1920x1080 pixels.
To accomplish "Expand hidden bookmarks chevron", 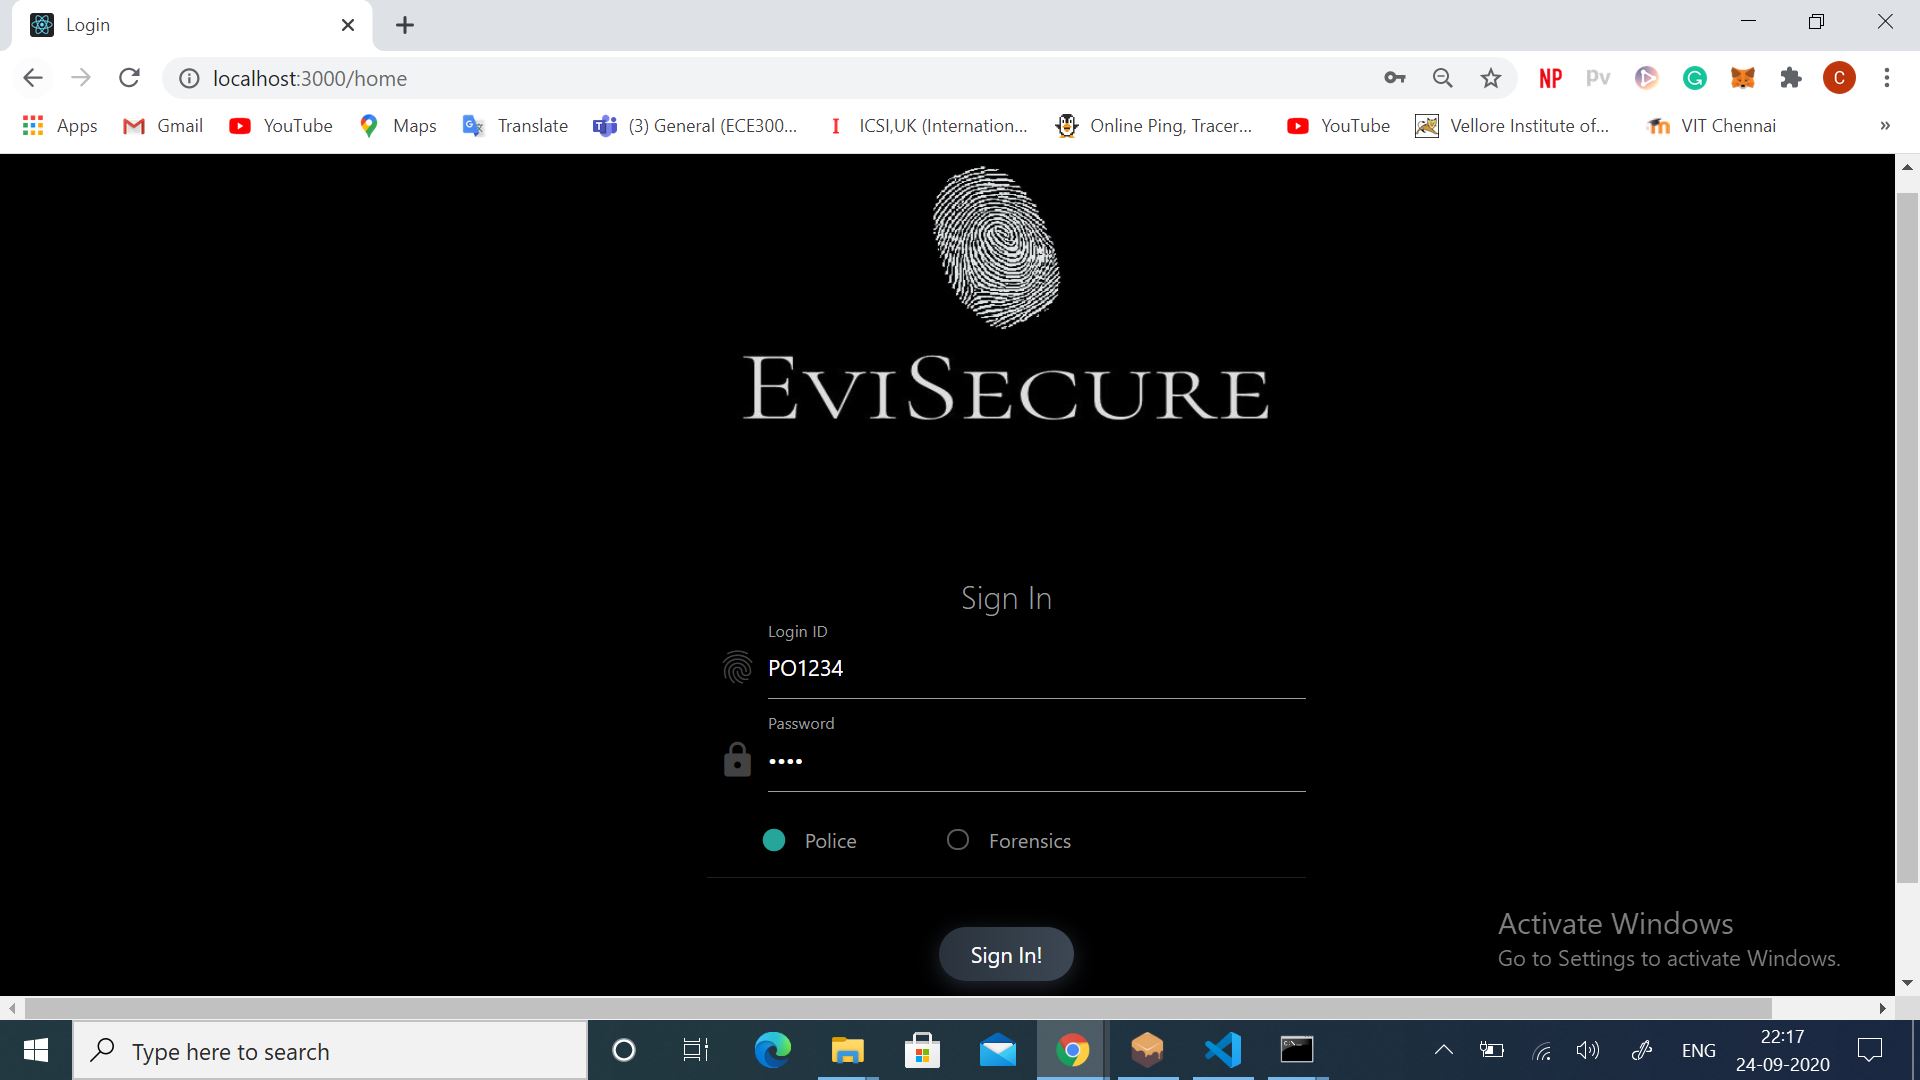I will (1884, 126).
